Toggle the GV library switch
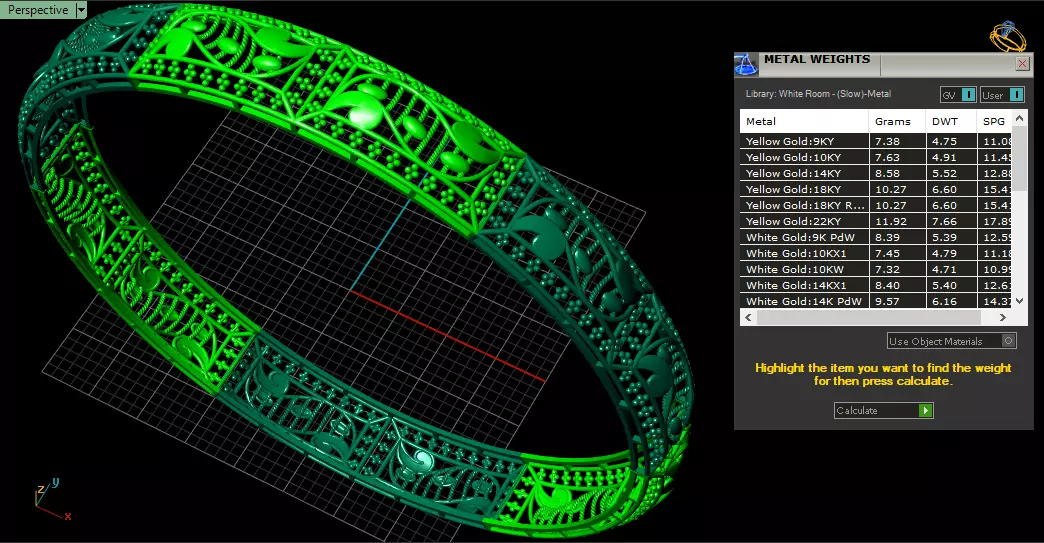The width and height of the screenshot is (1044, 543). pos(959,95)
